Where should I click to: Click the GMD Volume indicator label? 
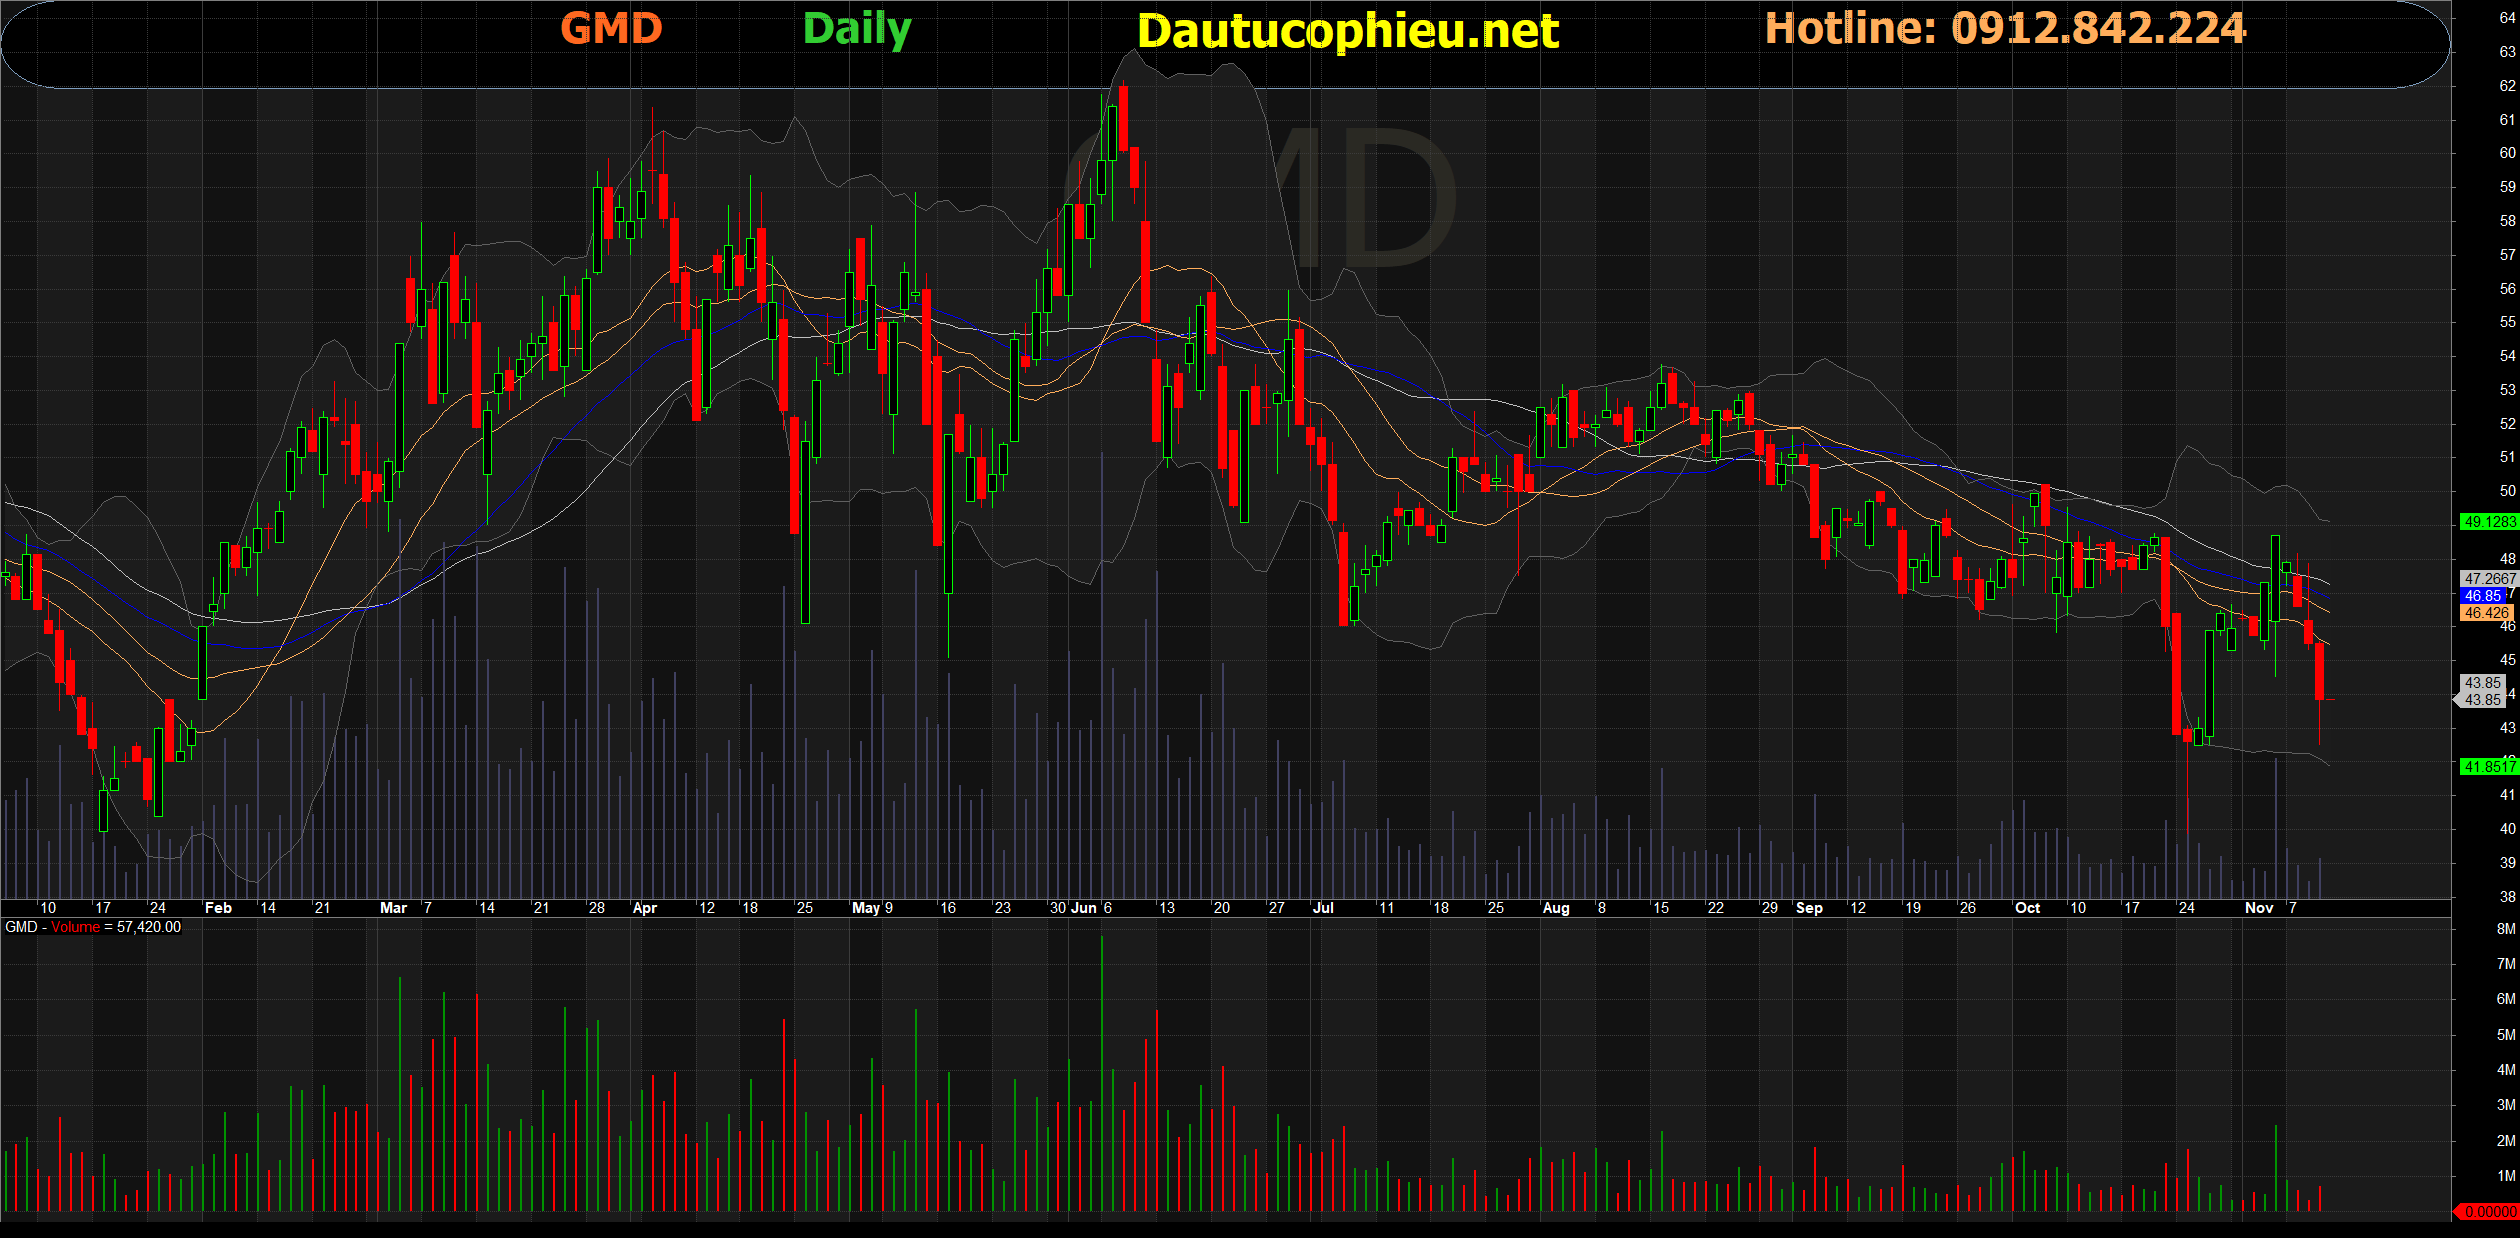pyautogui.click(x=93, y=927)
